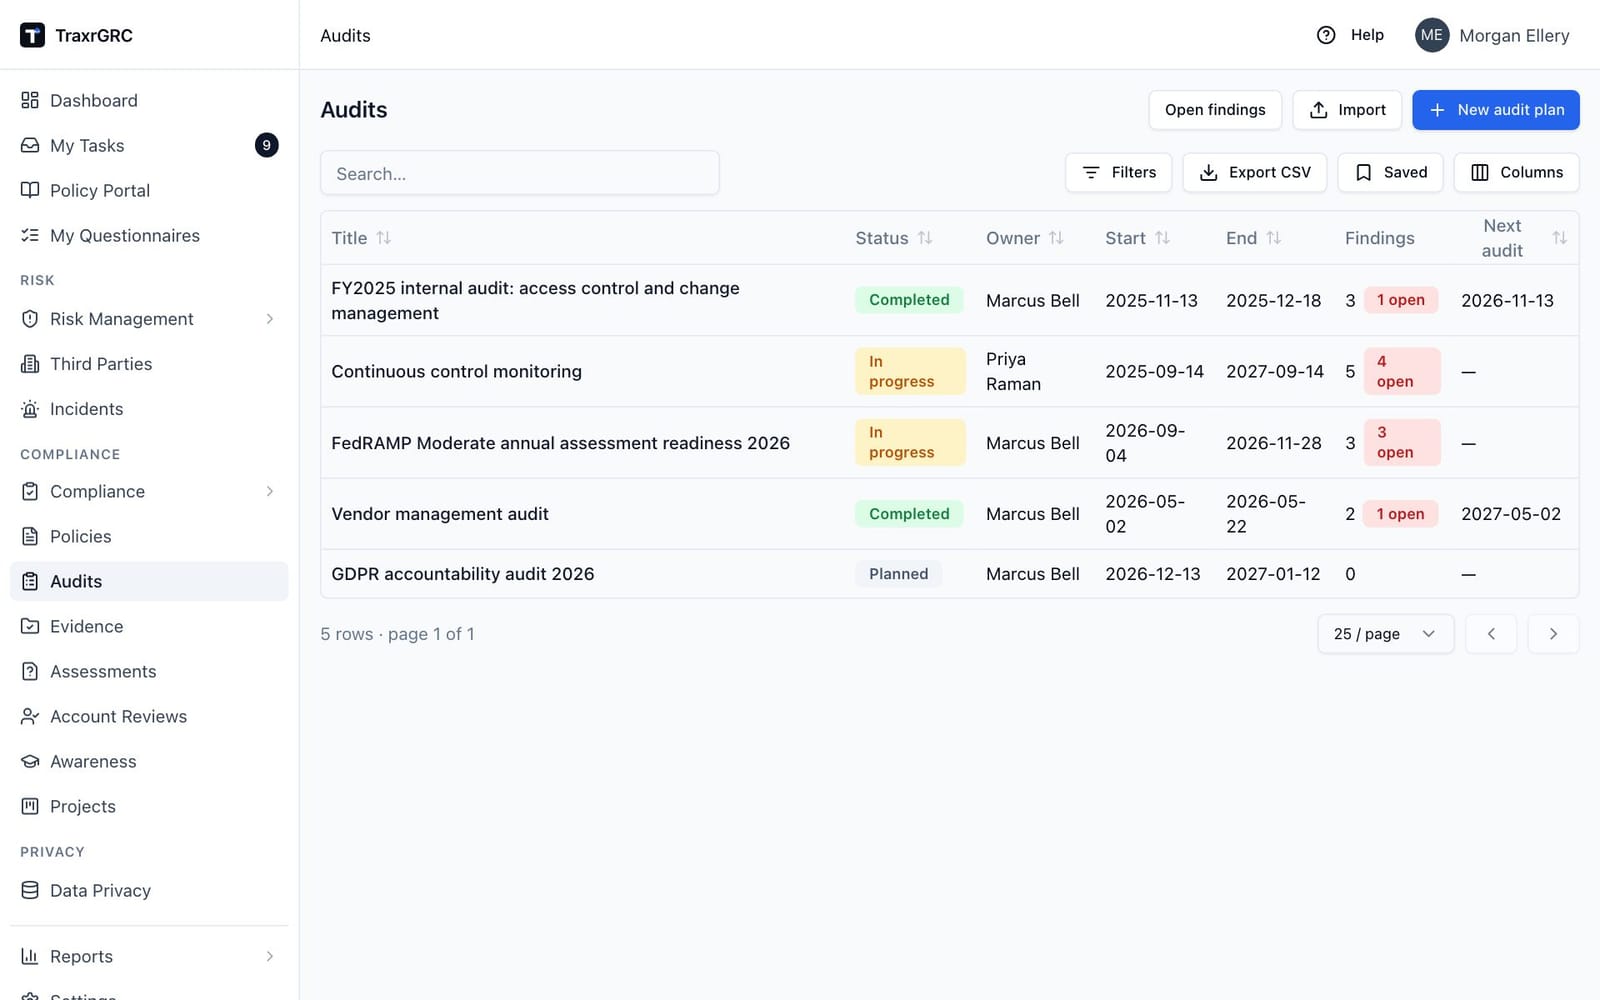Open the Policy Portal book icon
1600x1000 pixels.
tap(30, 190)
